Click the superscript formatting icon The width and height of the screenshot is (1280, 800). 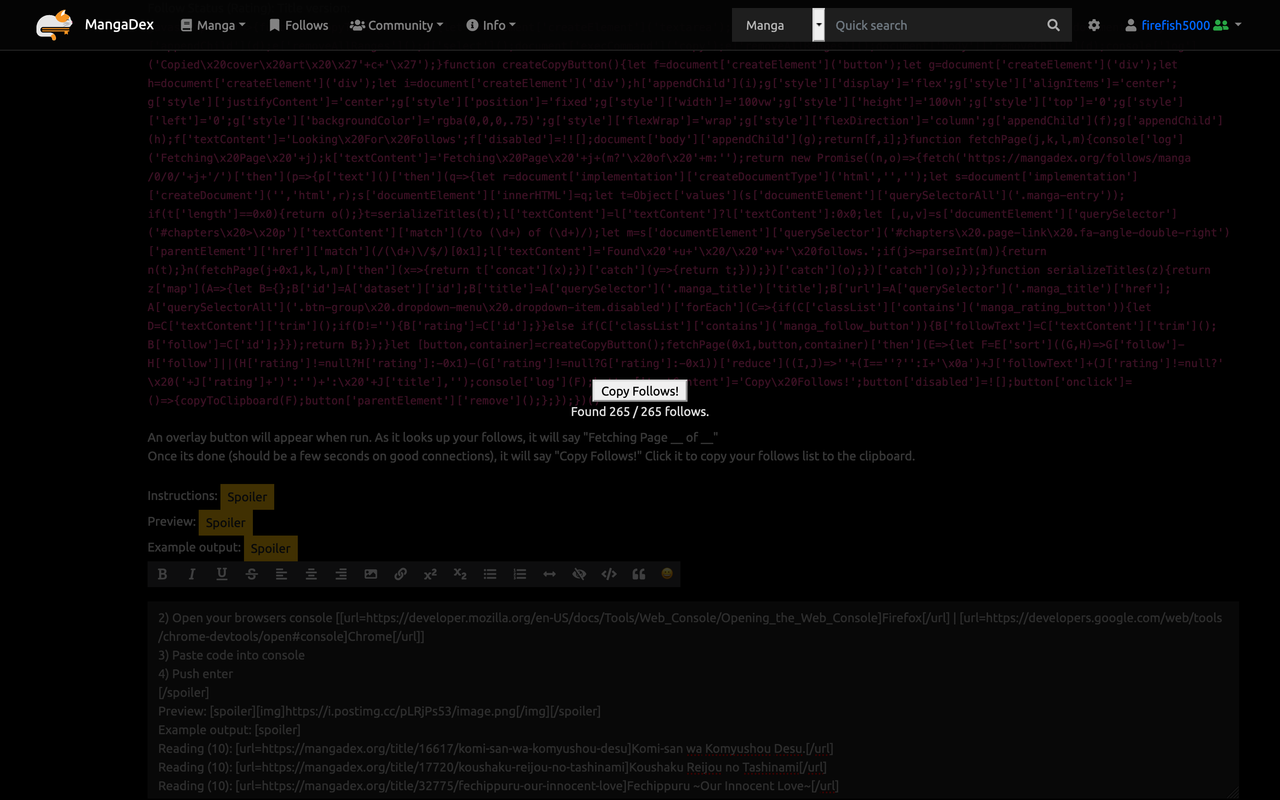tap(430, 574)
